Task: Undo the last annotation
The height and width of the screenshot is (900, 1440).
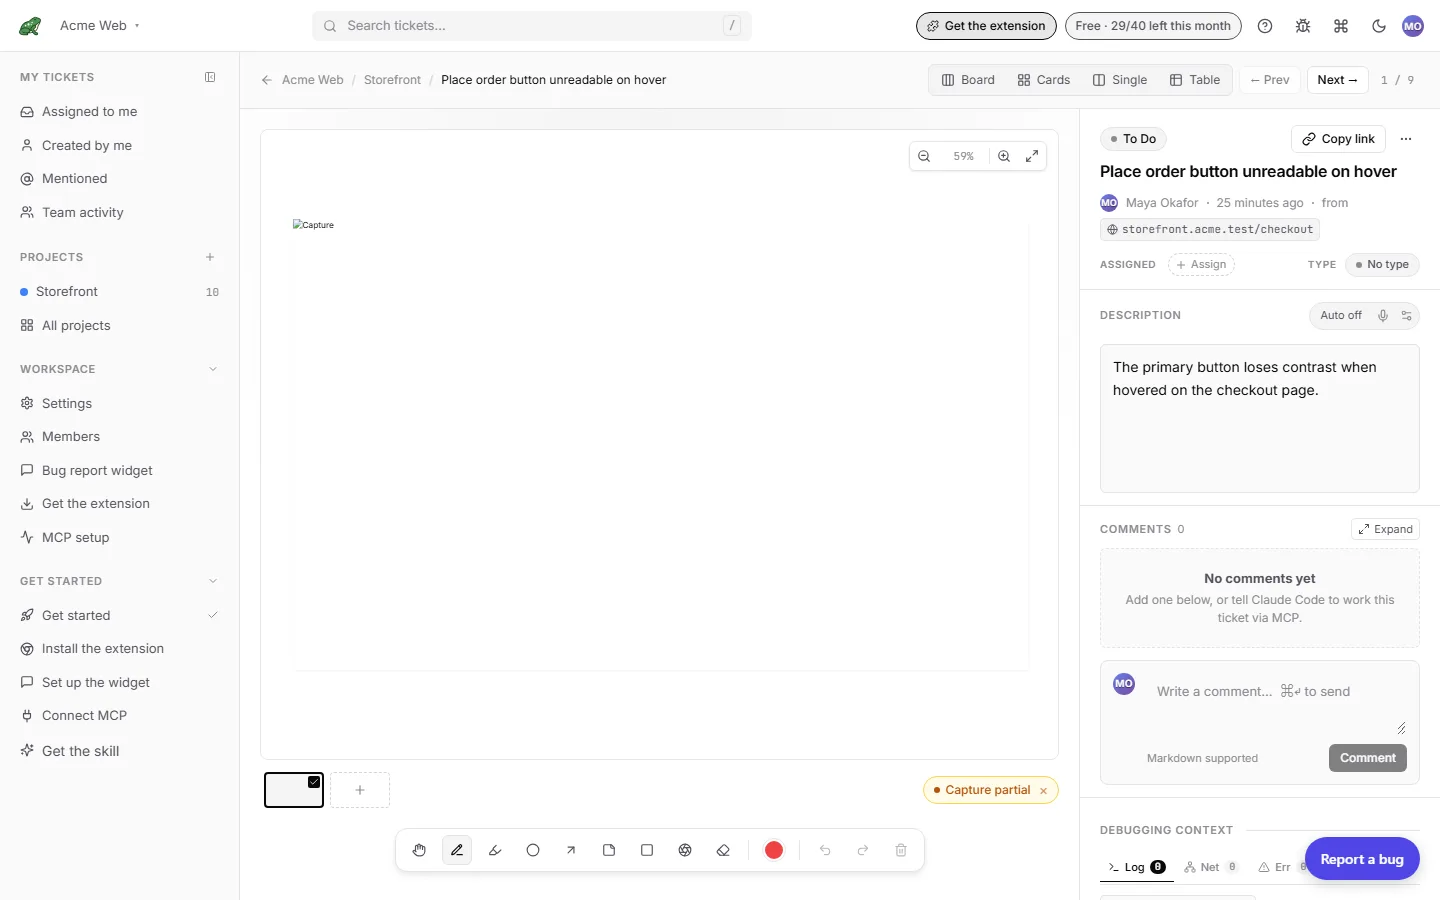Action: point(825,850)
